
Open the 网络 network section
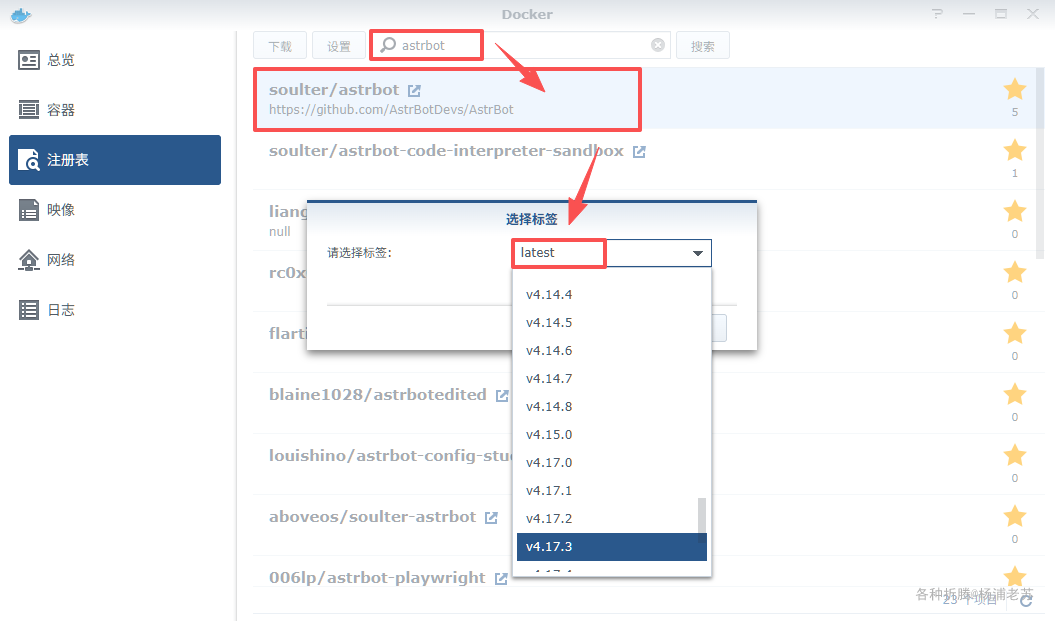[114, 259]
